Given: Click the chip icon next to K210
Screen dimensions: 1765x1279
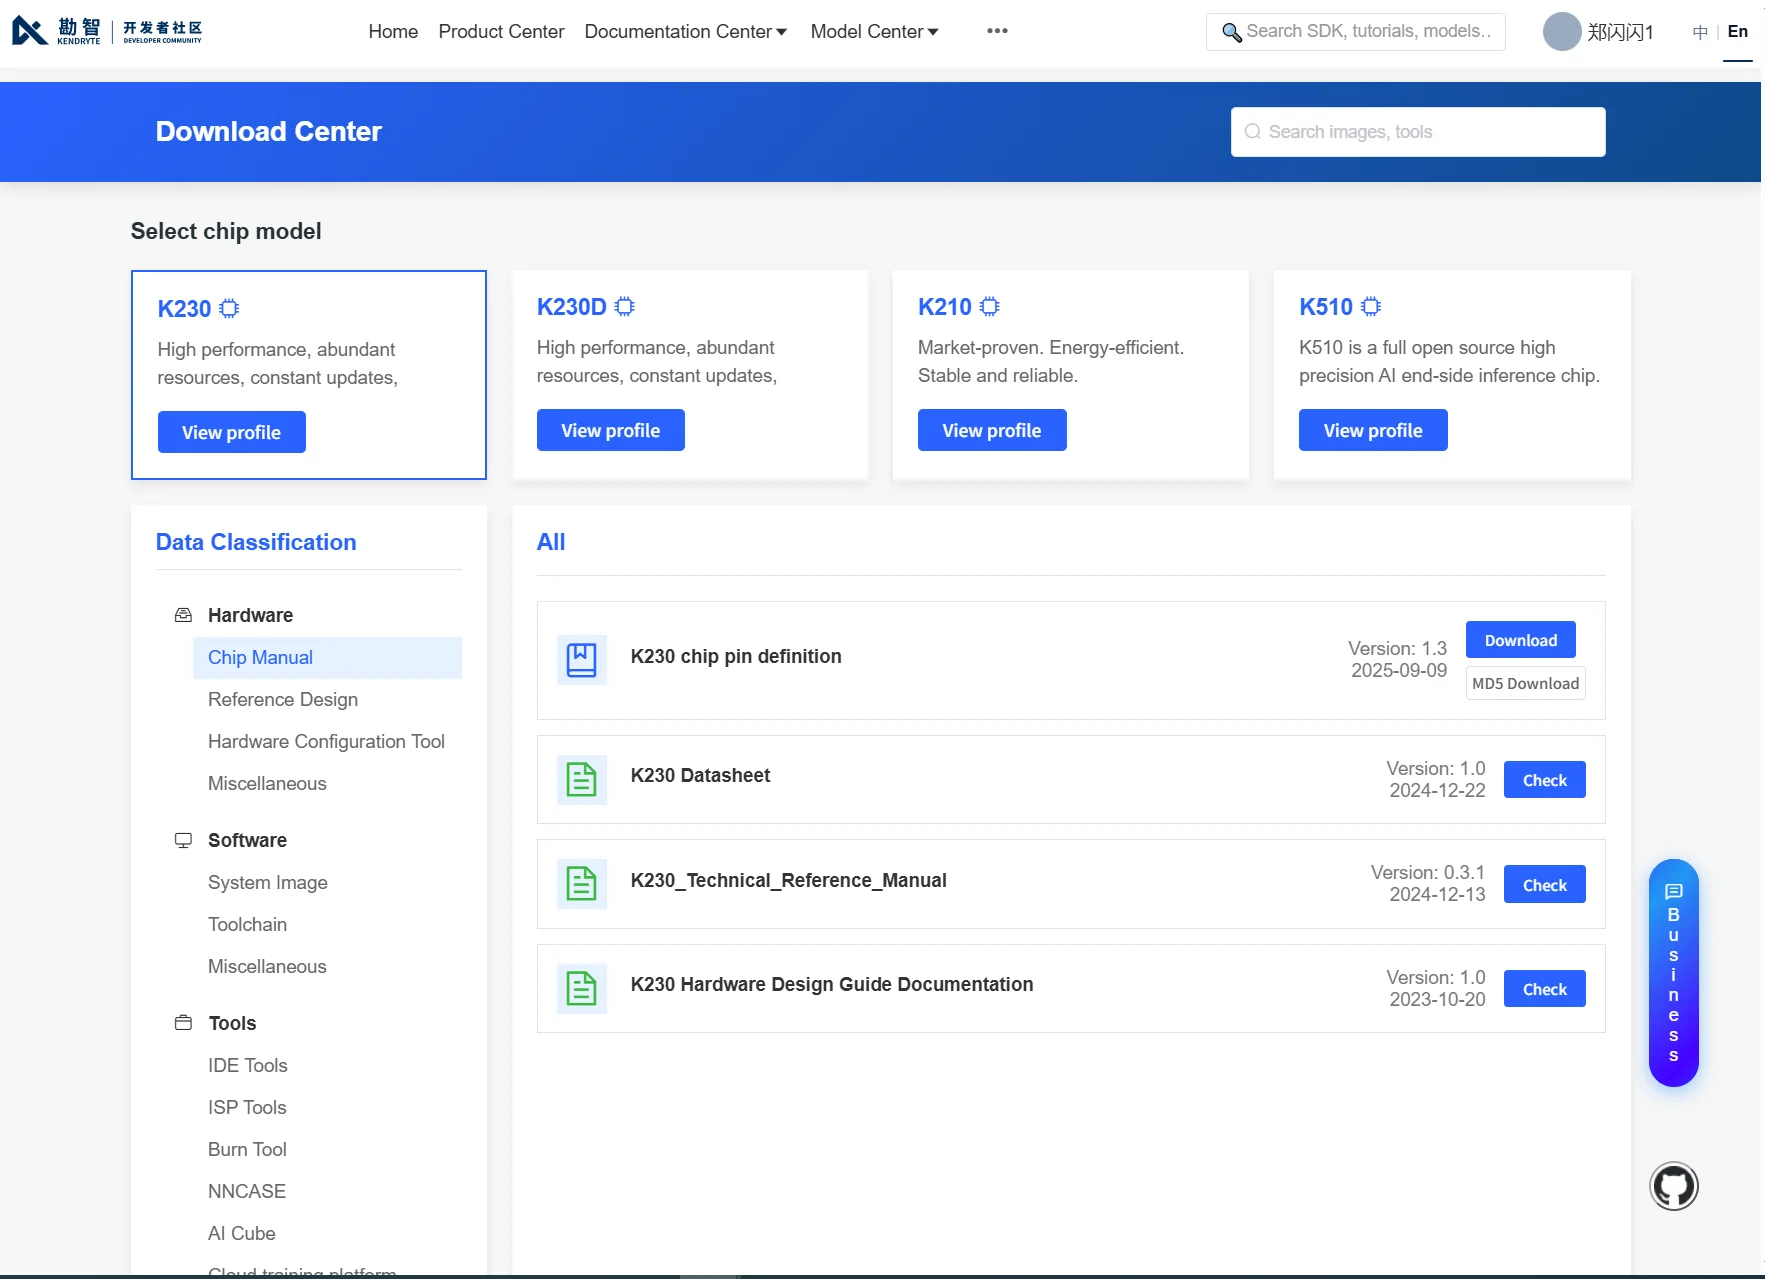Looking at the screenshot, I should coord(990,307).
